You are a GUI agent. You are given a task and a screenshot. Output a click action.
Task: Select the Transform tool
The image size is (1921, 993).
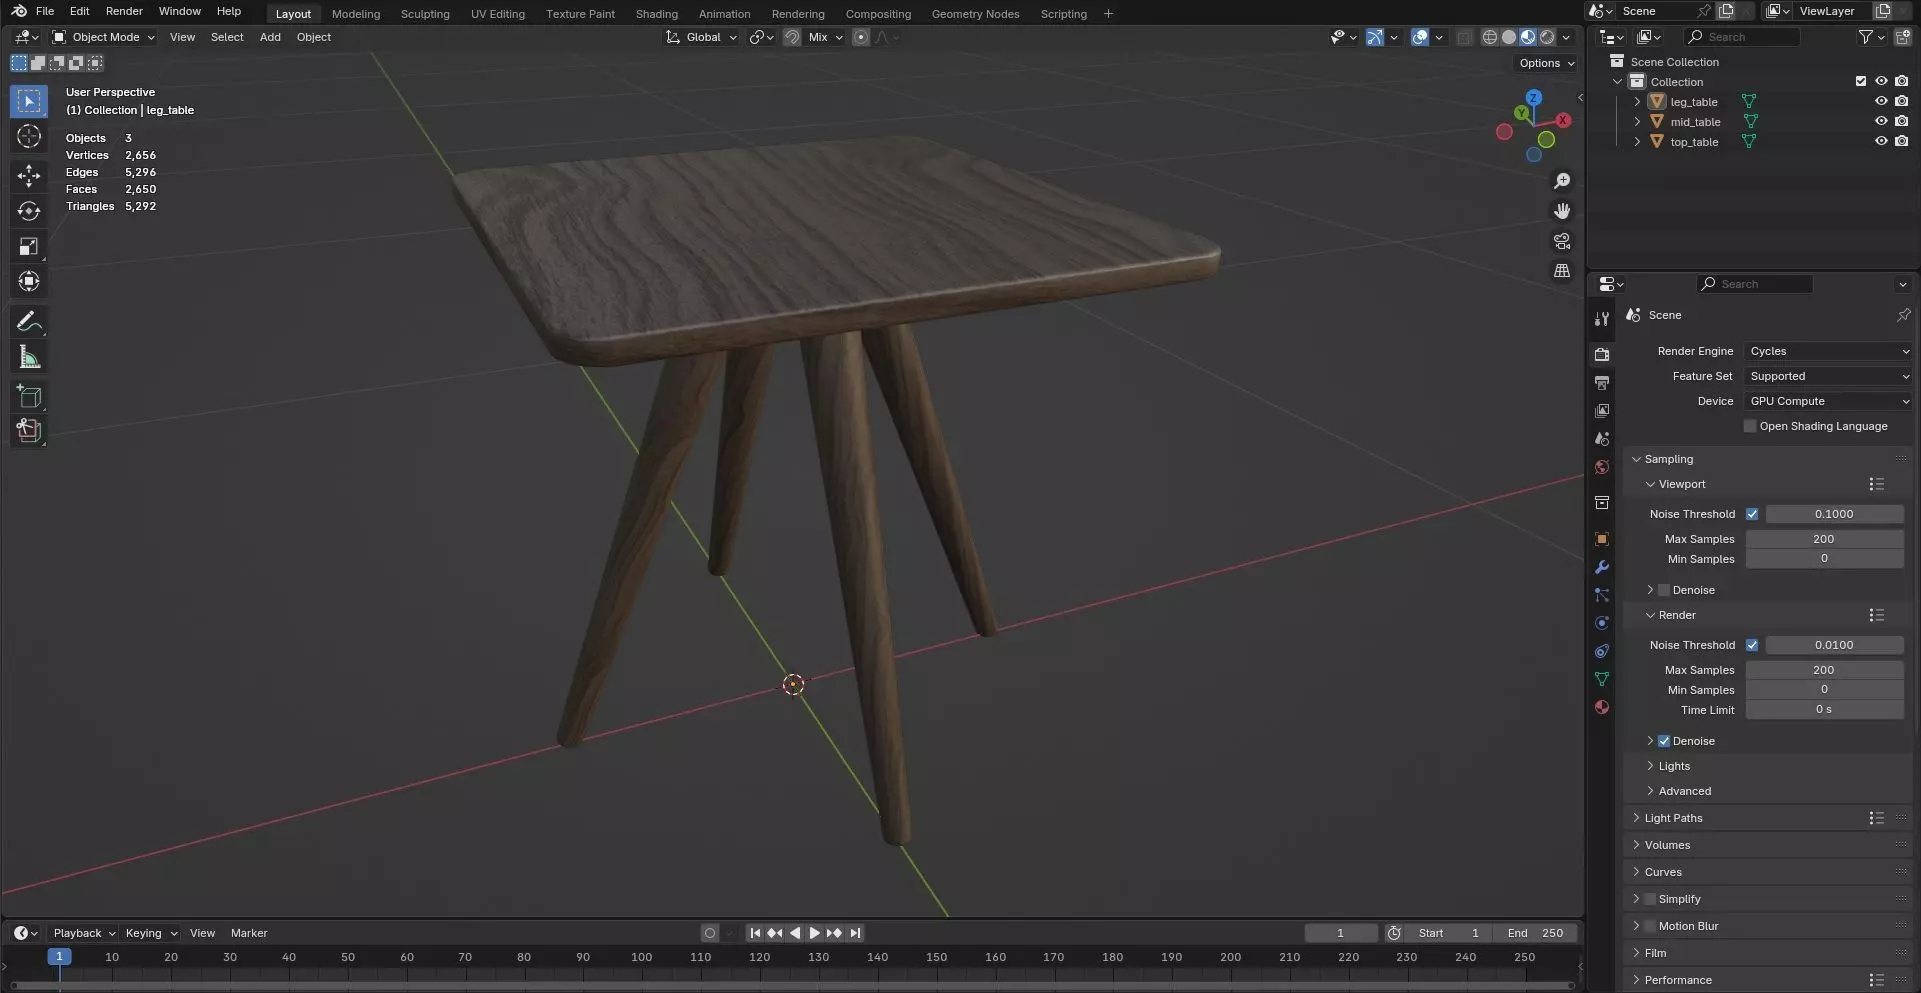click(29, 281)
